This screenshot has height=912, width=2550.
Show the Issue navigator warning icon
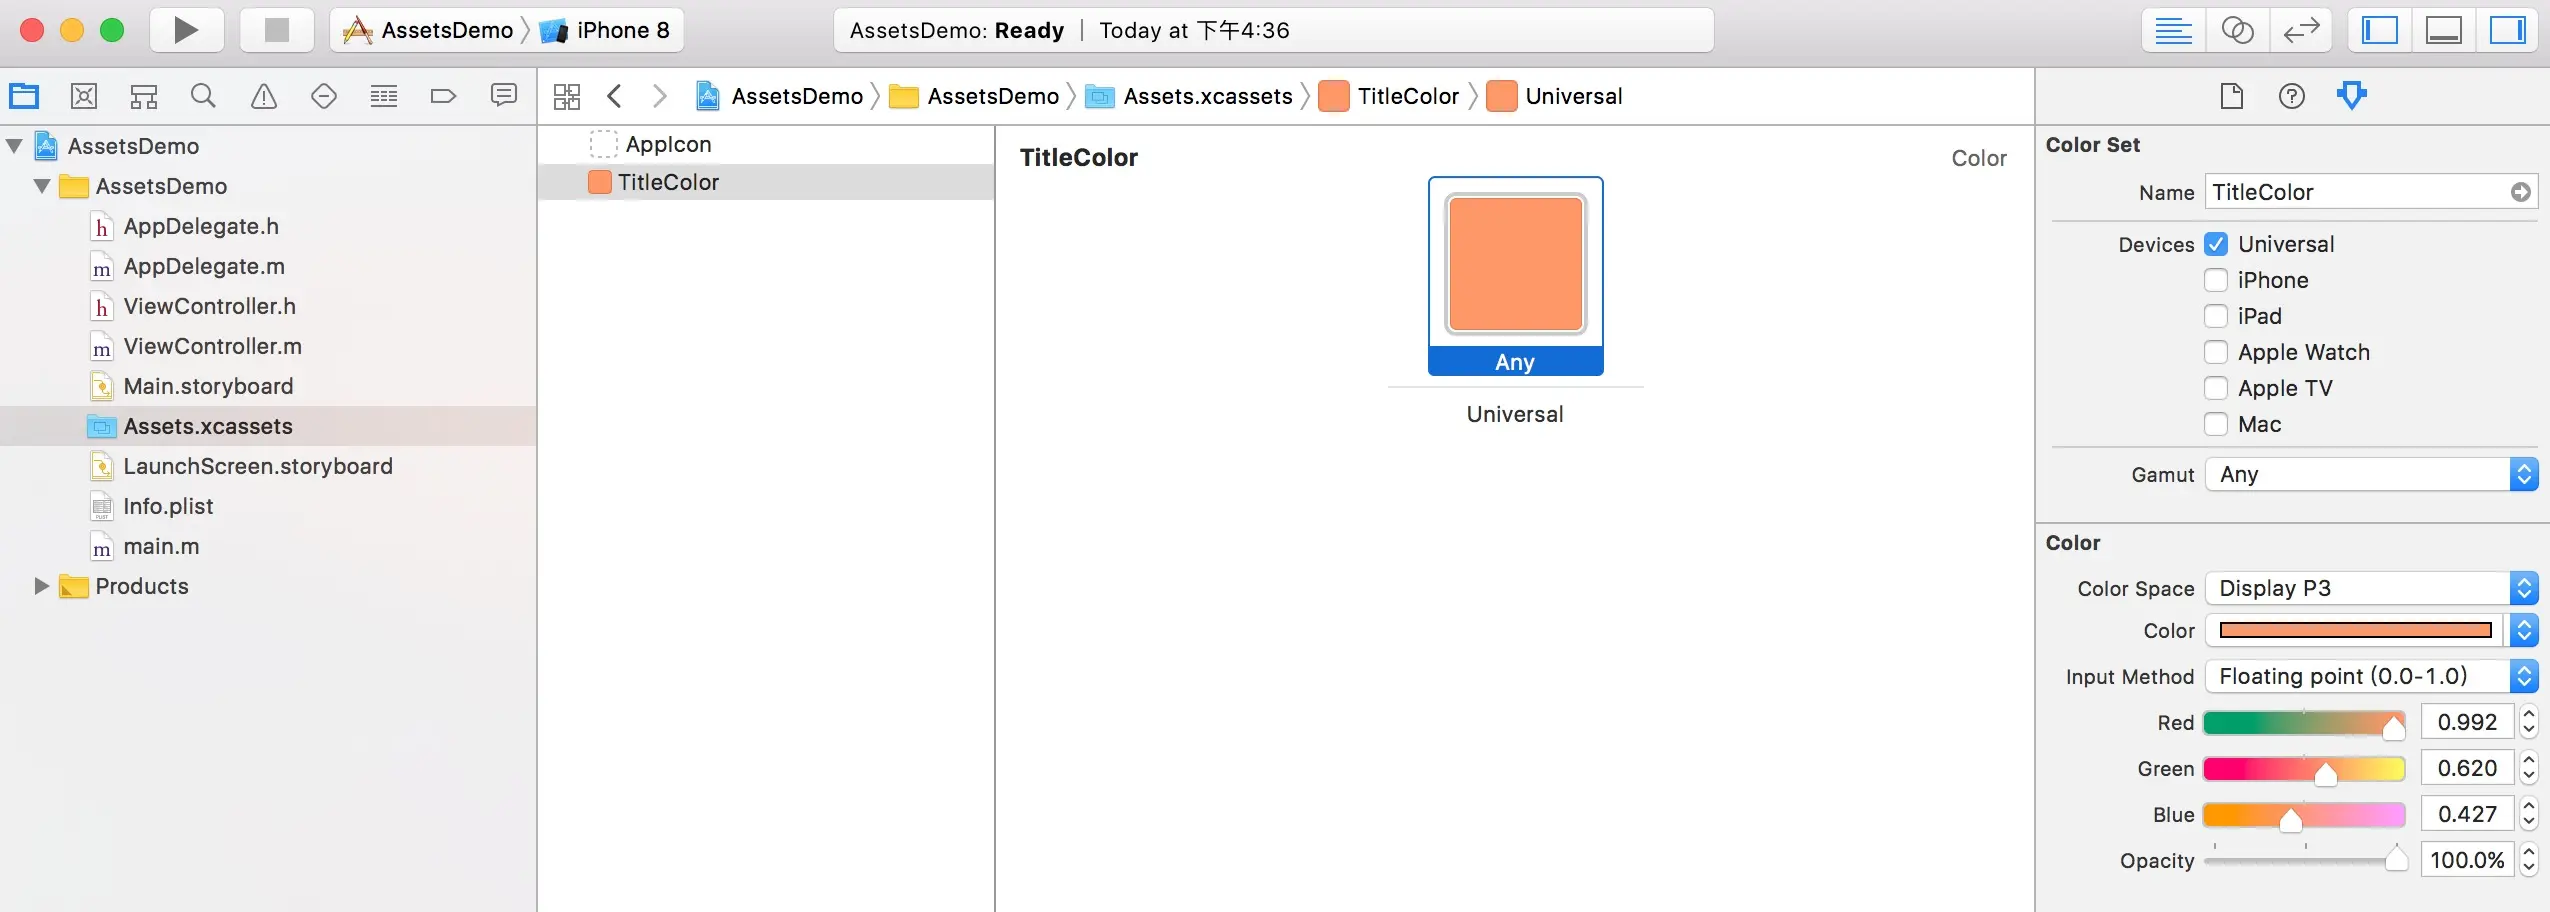(x=263, y=95)
